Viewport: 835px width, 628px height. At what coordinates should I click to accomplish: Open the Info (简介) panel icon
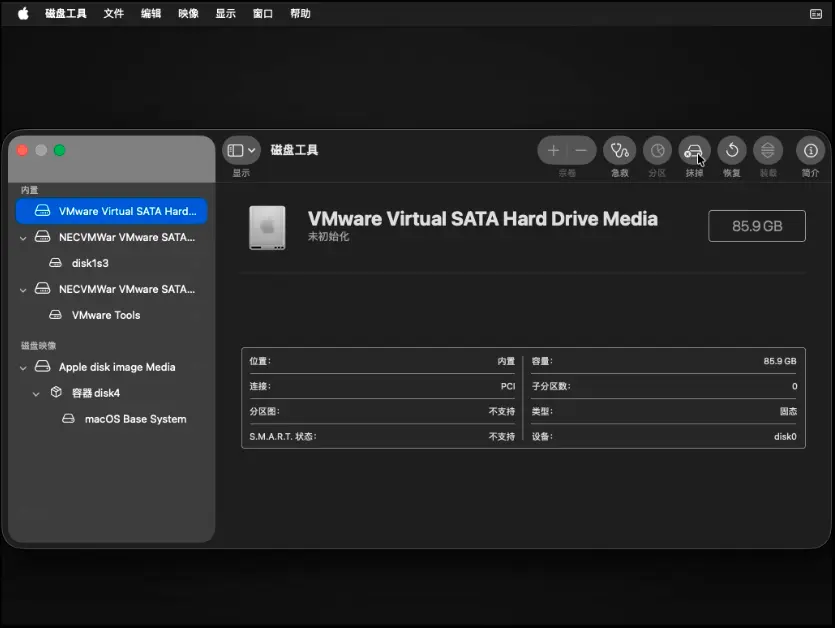(810, 151)
